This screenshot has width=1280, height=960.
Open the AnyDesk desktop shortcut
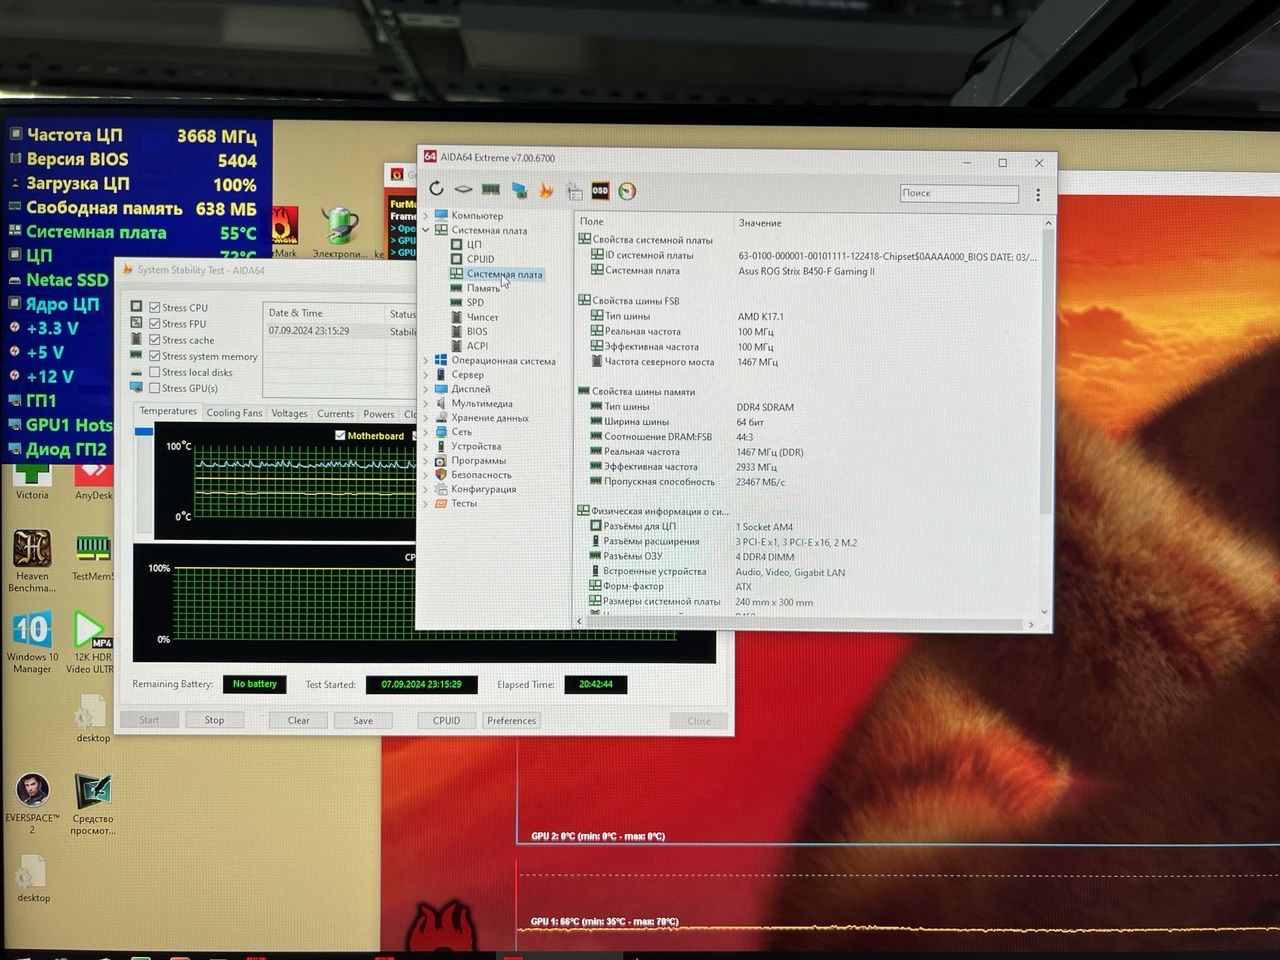point(93,482)
